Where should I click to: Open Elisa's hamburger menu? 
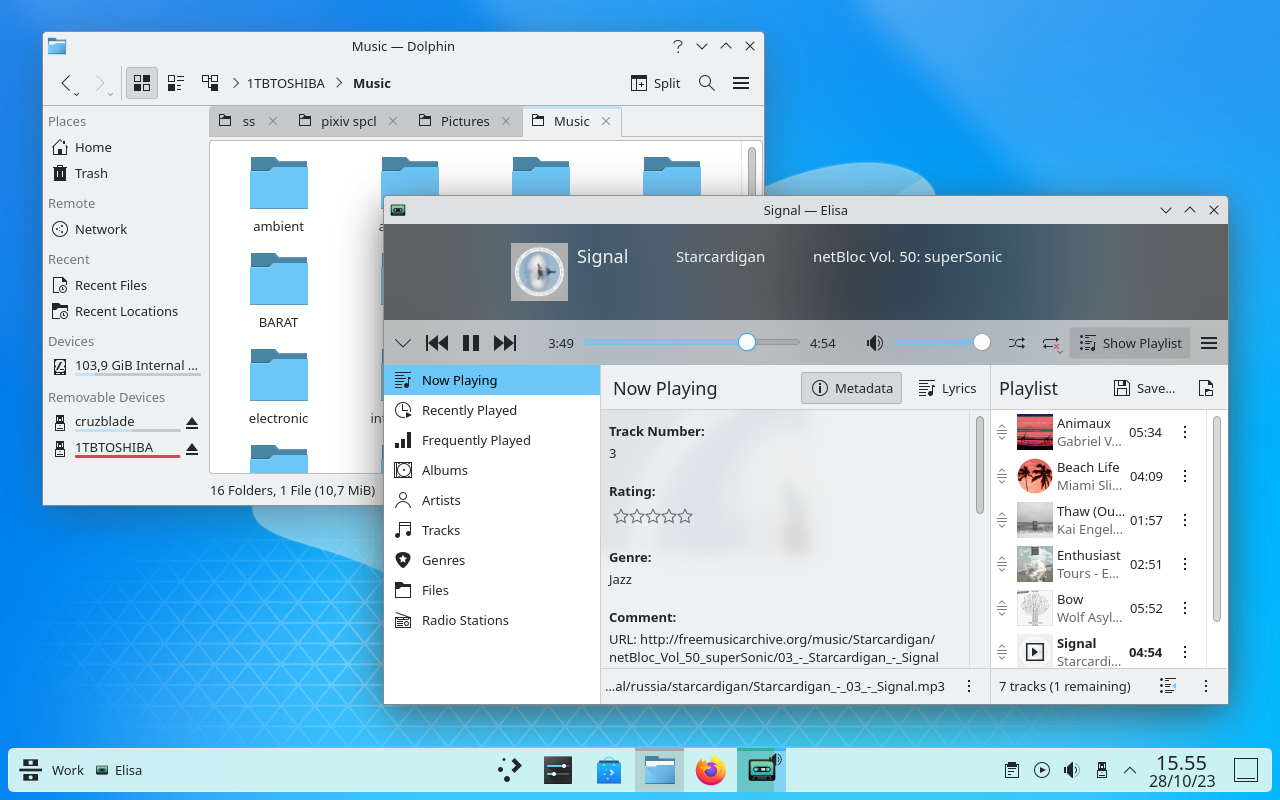pos(1208,342)
